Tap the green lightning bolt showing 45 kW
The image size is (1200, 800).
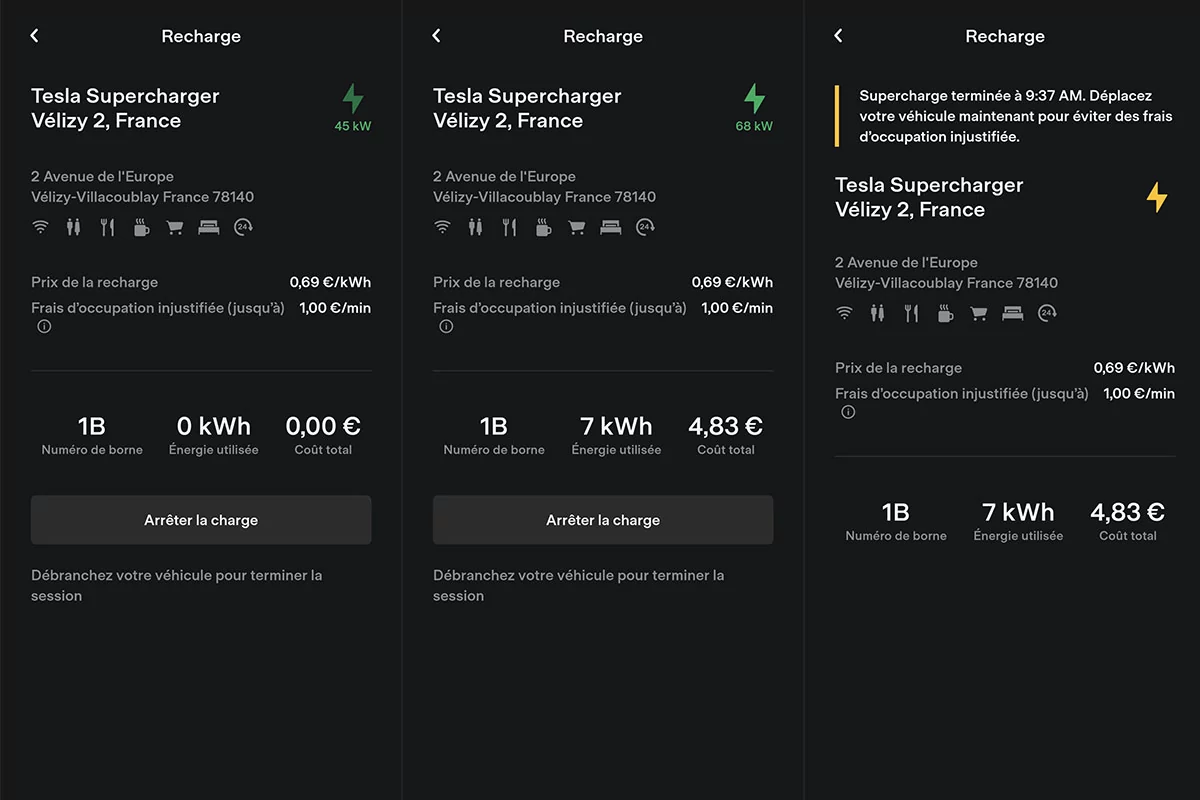[x=353, y=99]
